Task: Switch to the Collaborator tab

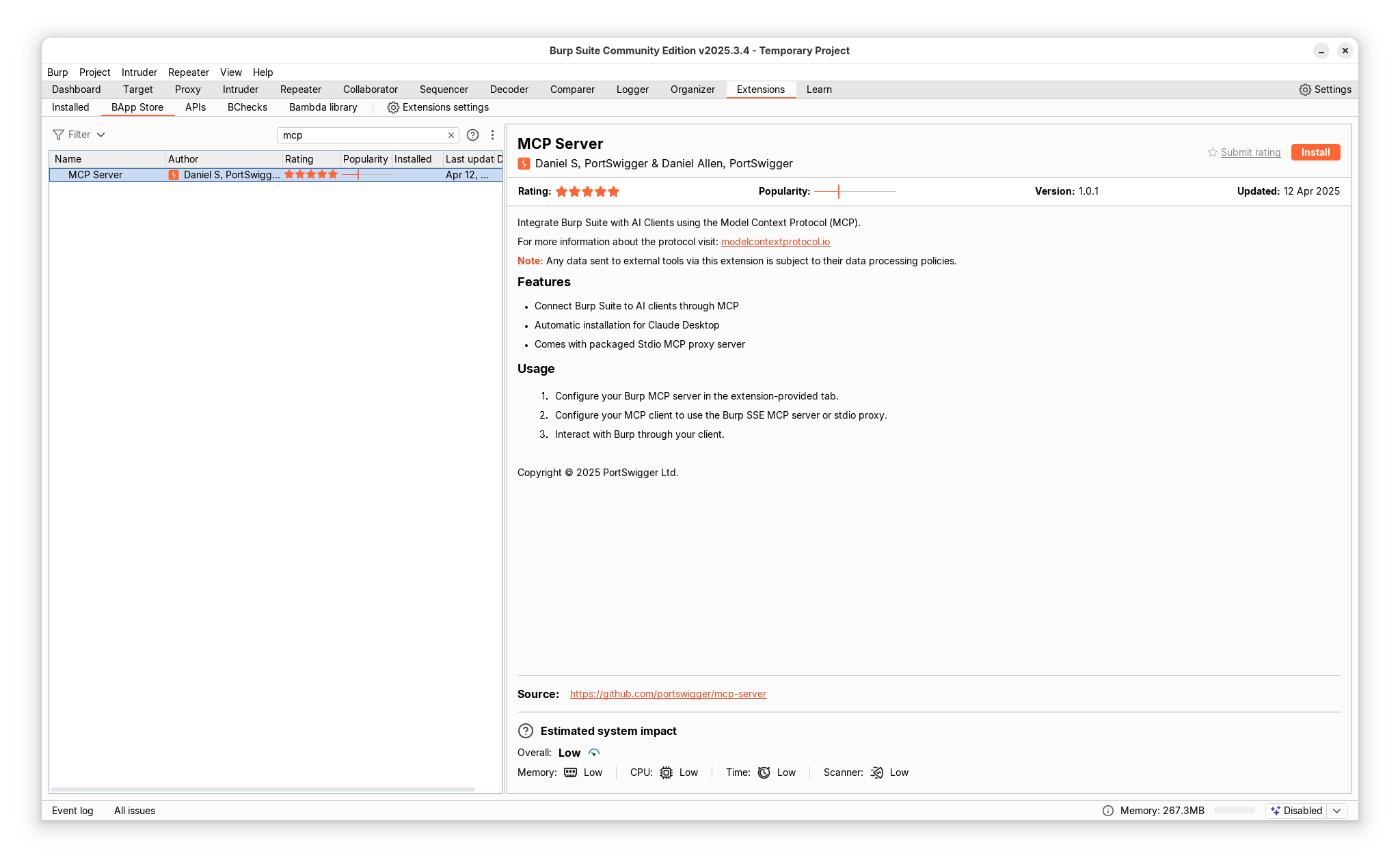Action: (x=370, y=89)
